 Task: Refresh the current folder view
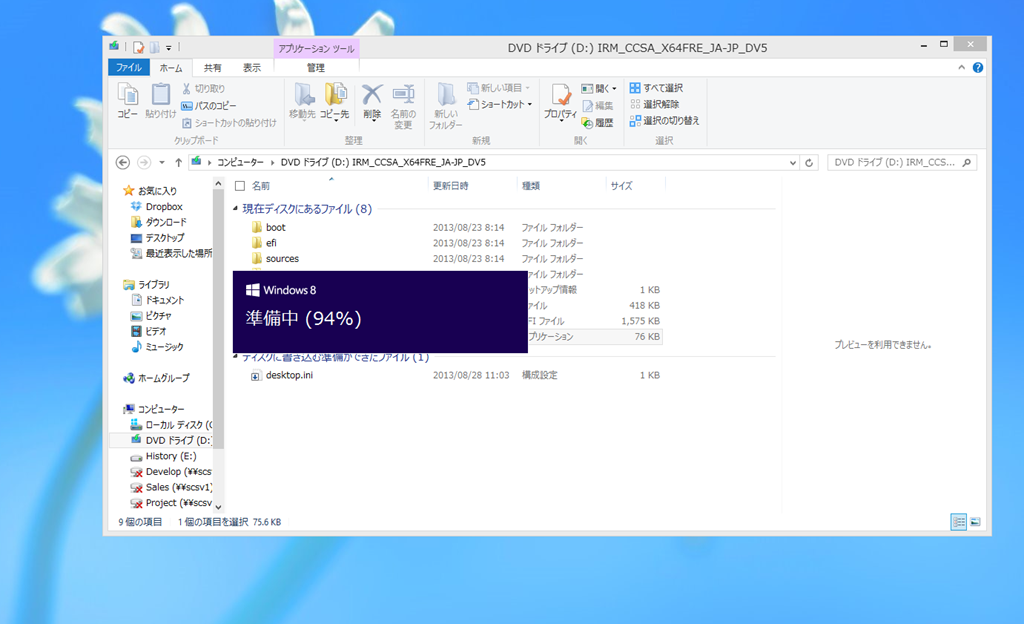coord(809,163)
